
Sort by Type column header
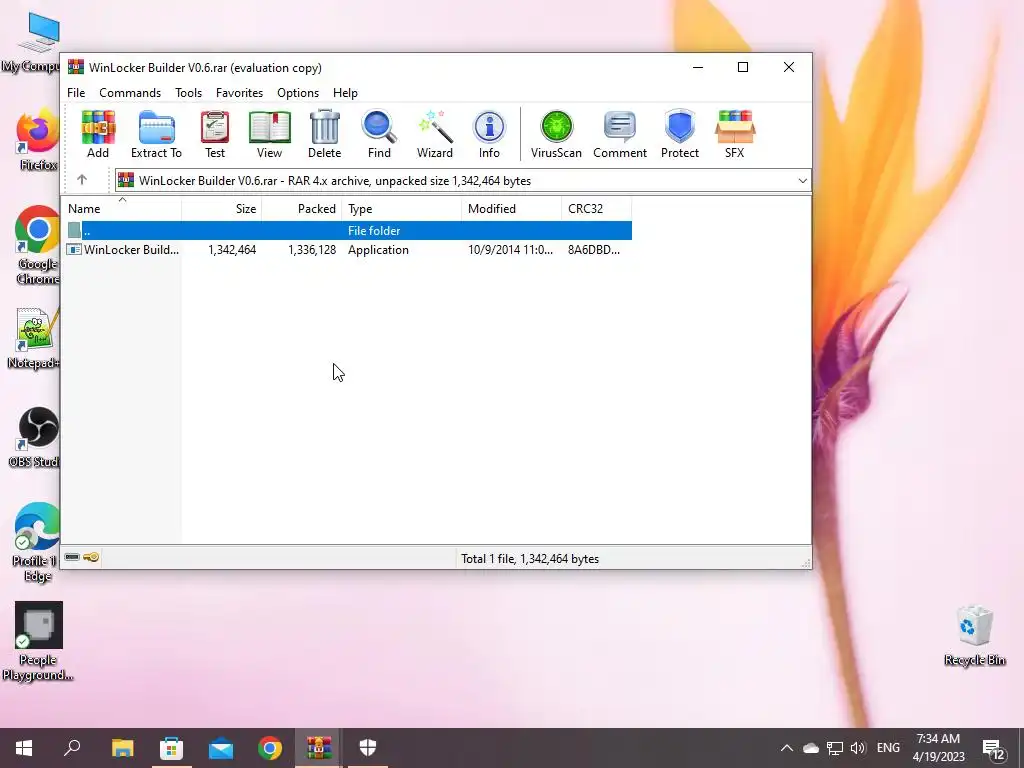click(x=402, y=209)
